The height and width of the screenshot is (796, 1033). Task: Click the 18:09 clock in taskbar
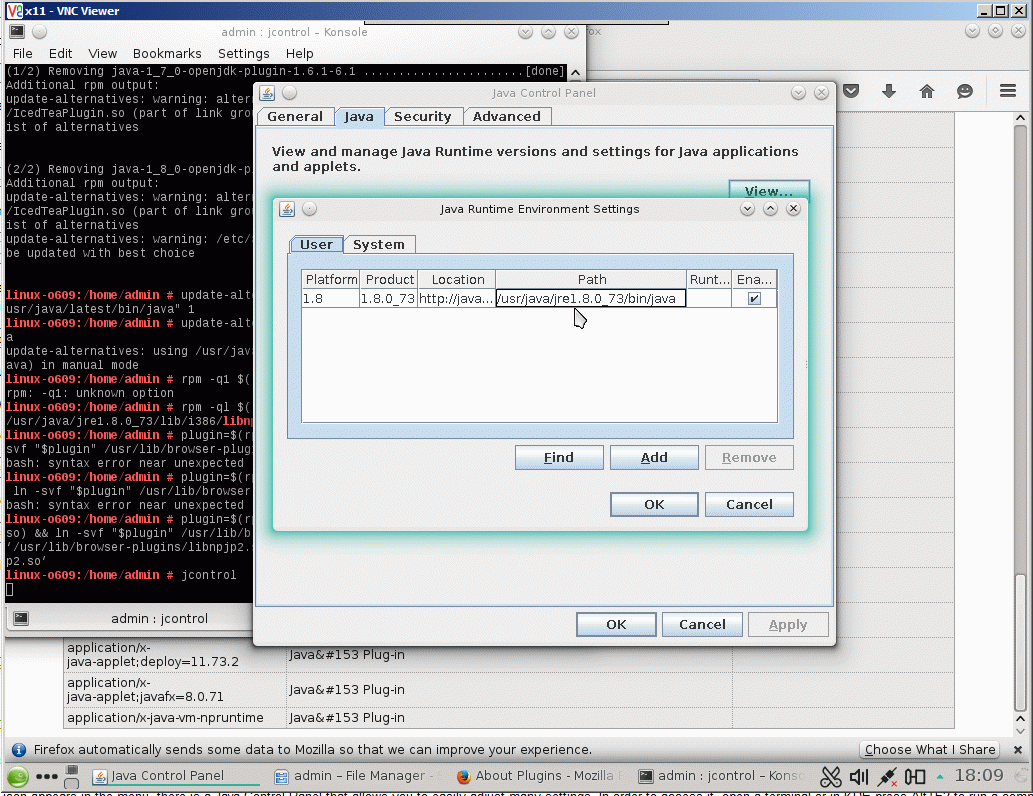tap(979, 776)
